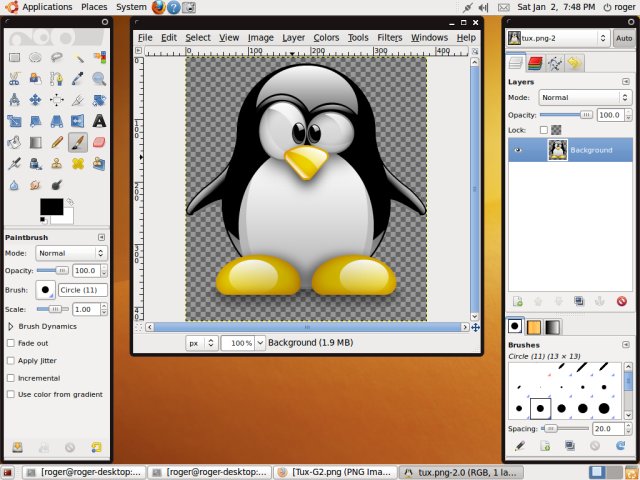
Task: Open the Layers panel configuration menu arrow
Action: point(626,82)
